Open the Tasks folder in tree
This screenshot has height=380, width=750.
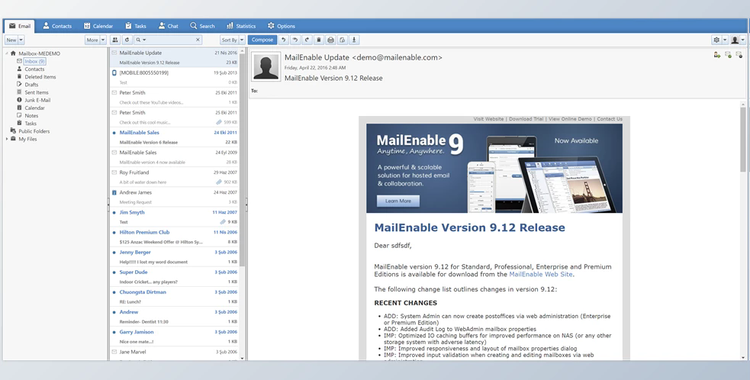click(31, 123)
